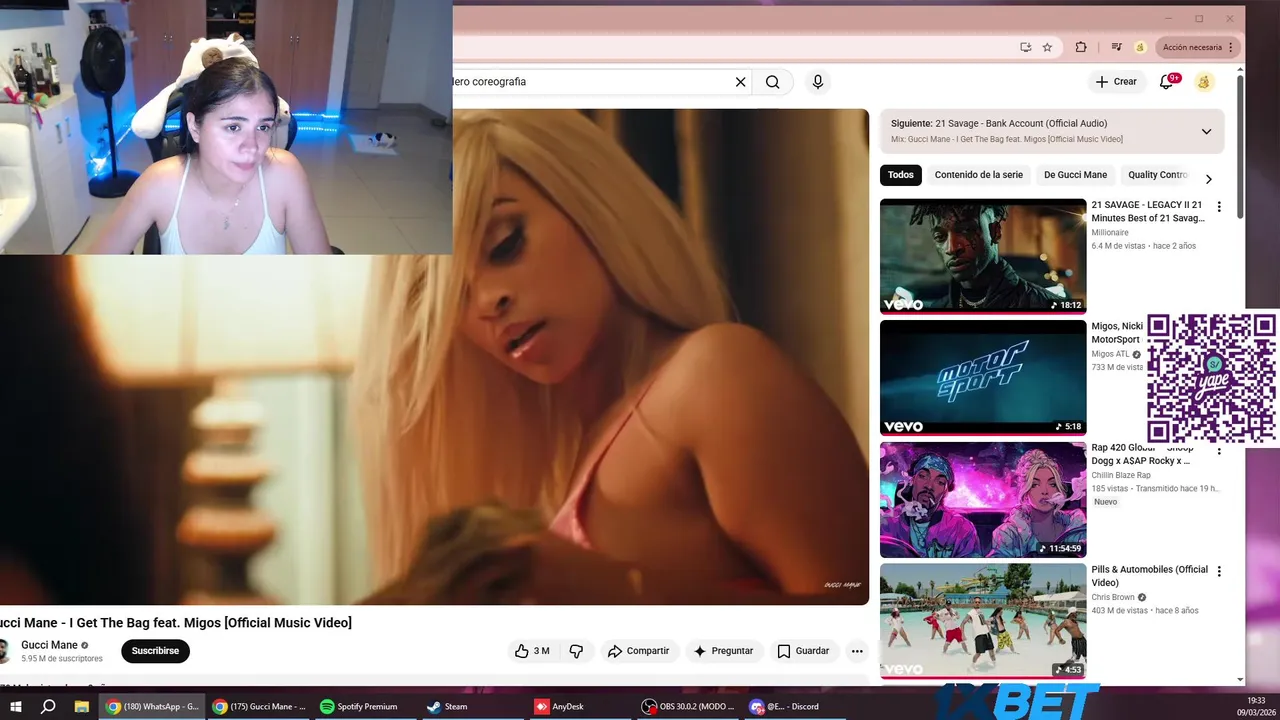Click the video title I Get The Bag

pos(176,622)
